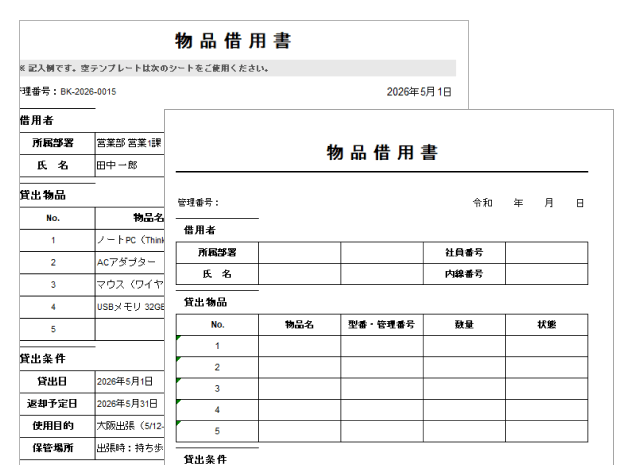Image resolution: width=633 pixels, height=465 pixels.
Task: Select the value 営業部 営業1課
Action: coord(130,143)
